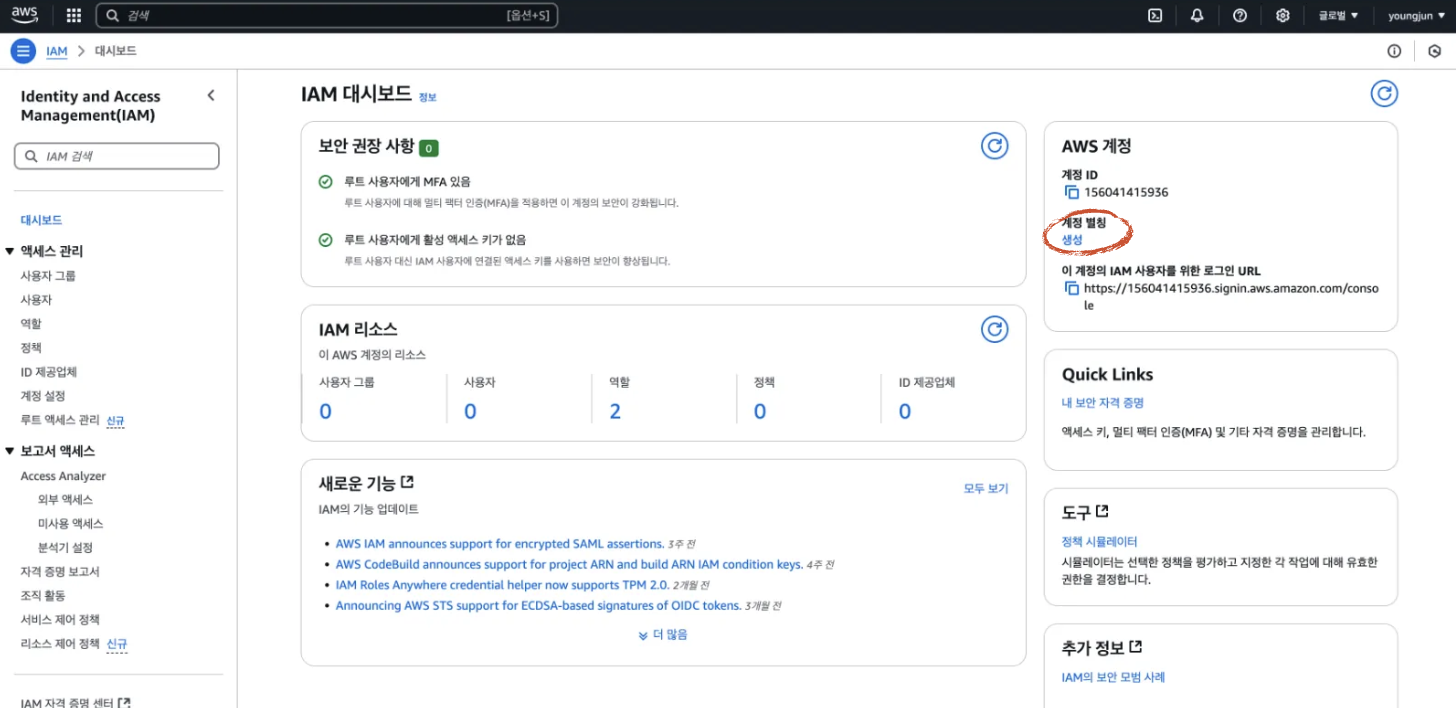Open 리소스 제어 정책 in the sidebar
Viewport: 1456px width, 708px height.
(x=60, y=644)
